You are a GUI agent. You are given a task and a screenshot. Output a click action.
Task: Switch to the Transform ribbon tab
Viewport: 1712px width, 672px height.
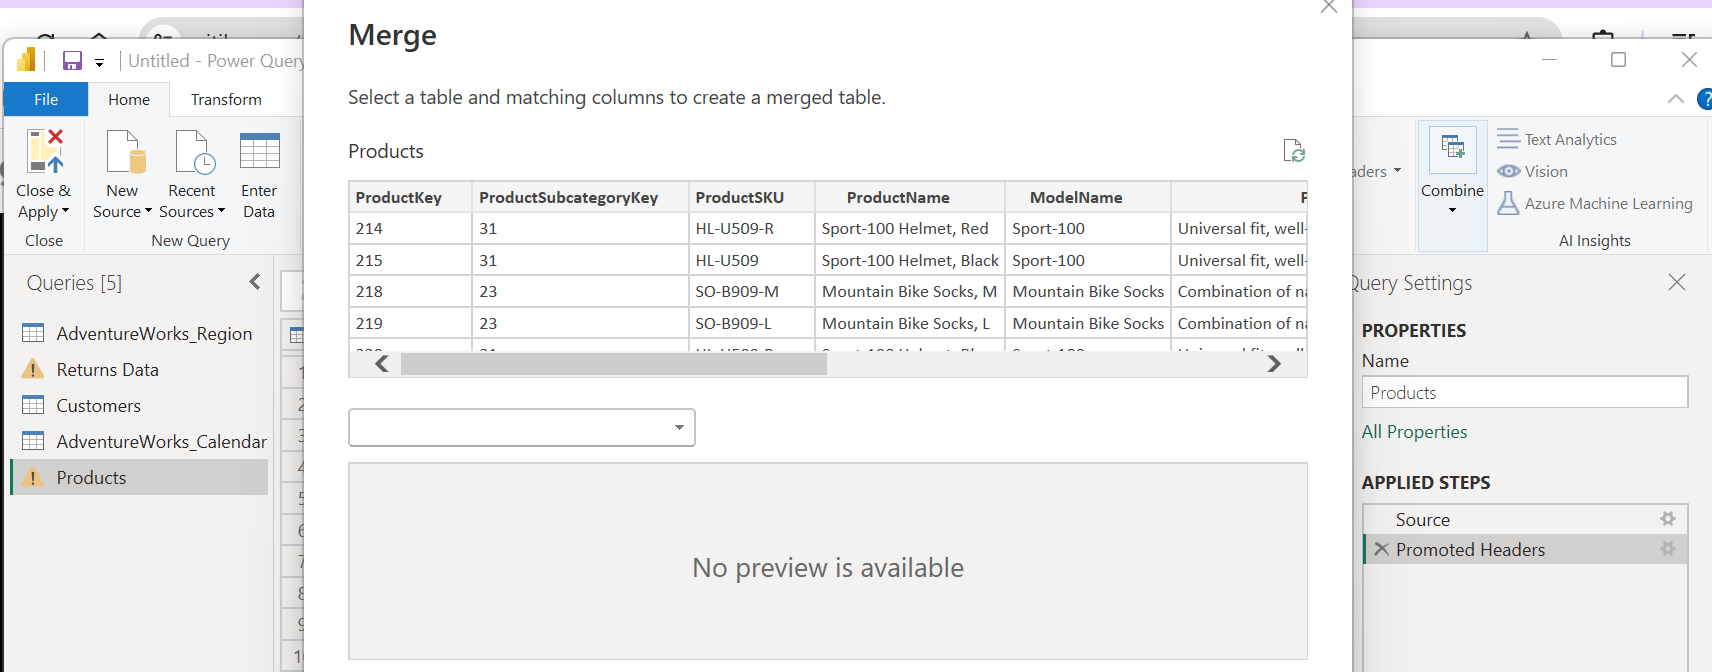(x=226, y=99)
